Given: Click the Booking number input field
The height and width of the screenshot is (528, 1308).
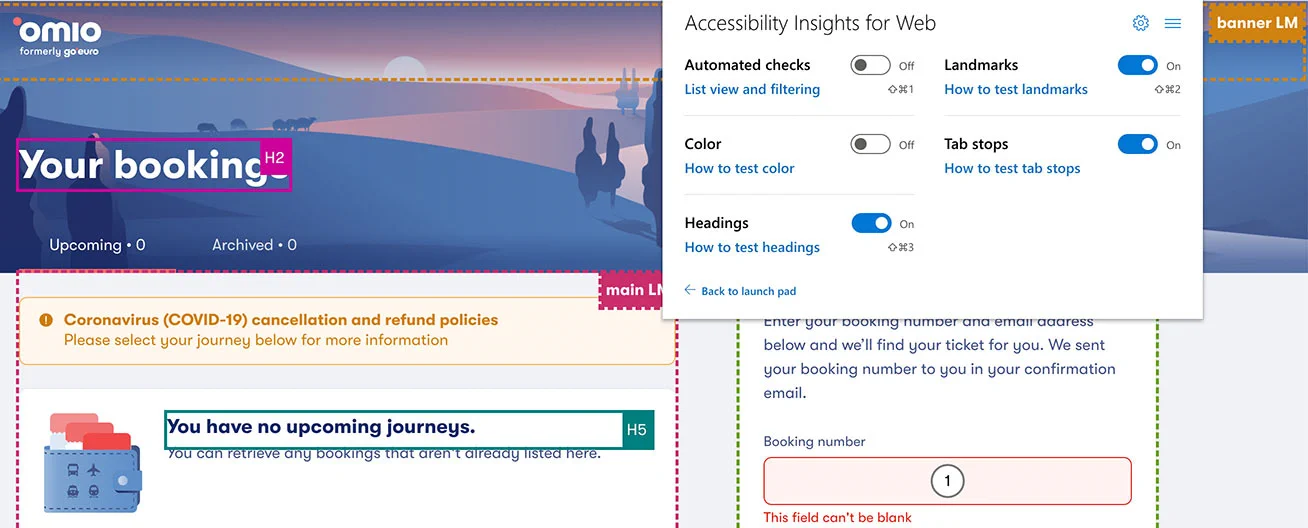Looking at the screenshot, I should tap(947, 481).
